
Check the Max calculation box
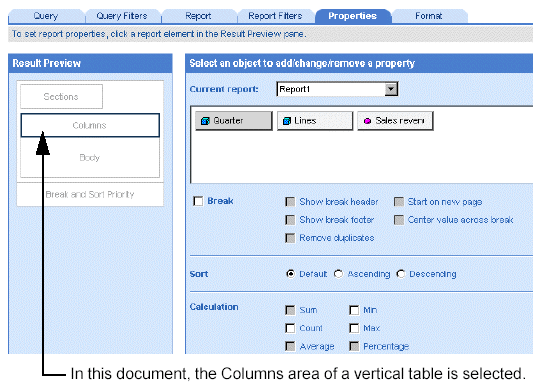pyautogui.click(x=354, y=328)
